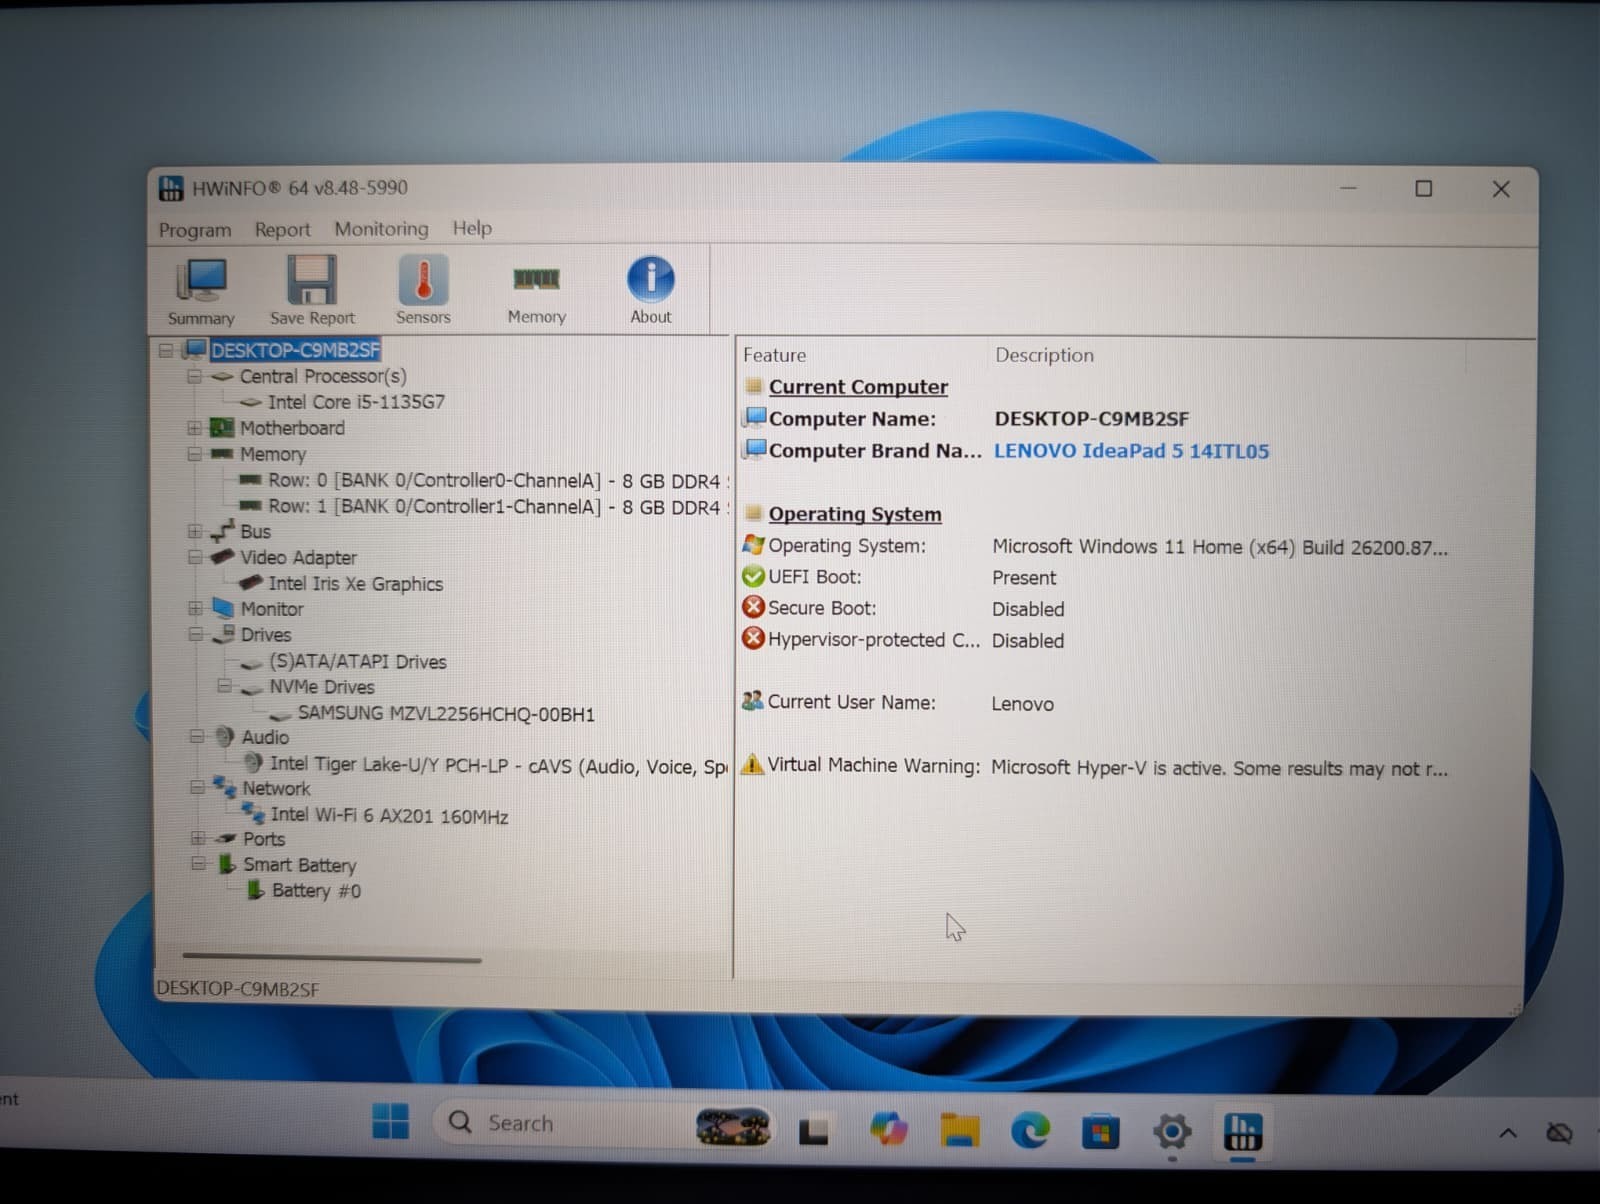Image resolution: width=1600 pixels, height=1204 pixels.
Task: Open the Help menu
Action: click(472, 228)
